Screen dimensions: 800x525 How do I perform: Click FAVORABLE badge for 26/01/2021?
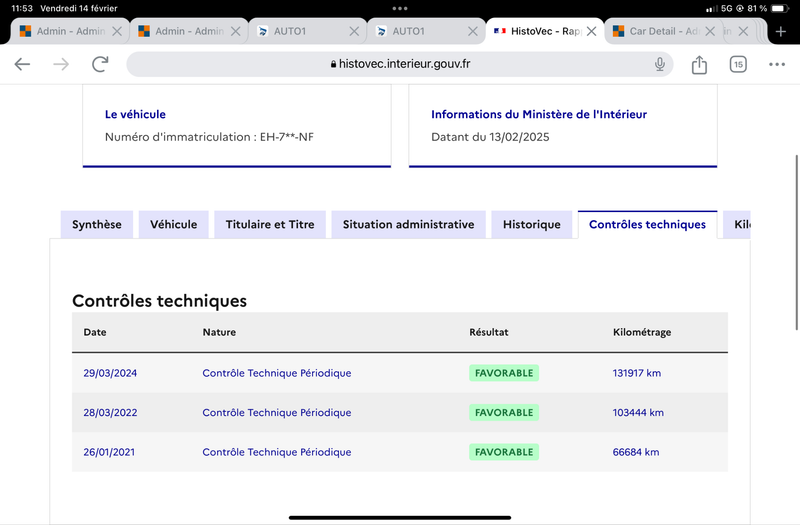[x=504, y=452]
